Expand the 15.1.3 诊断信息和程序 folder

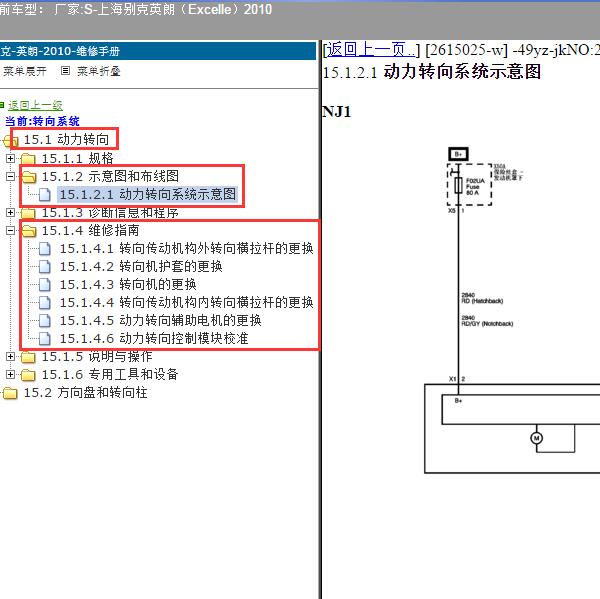coord(10,212)
